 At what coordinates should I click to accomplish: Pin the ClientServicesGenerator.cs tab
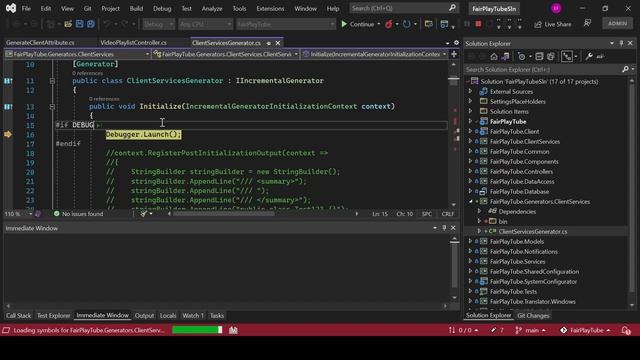269,43
